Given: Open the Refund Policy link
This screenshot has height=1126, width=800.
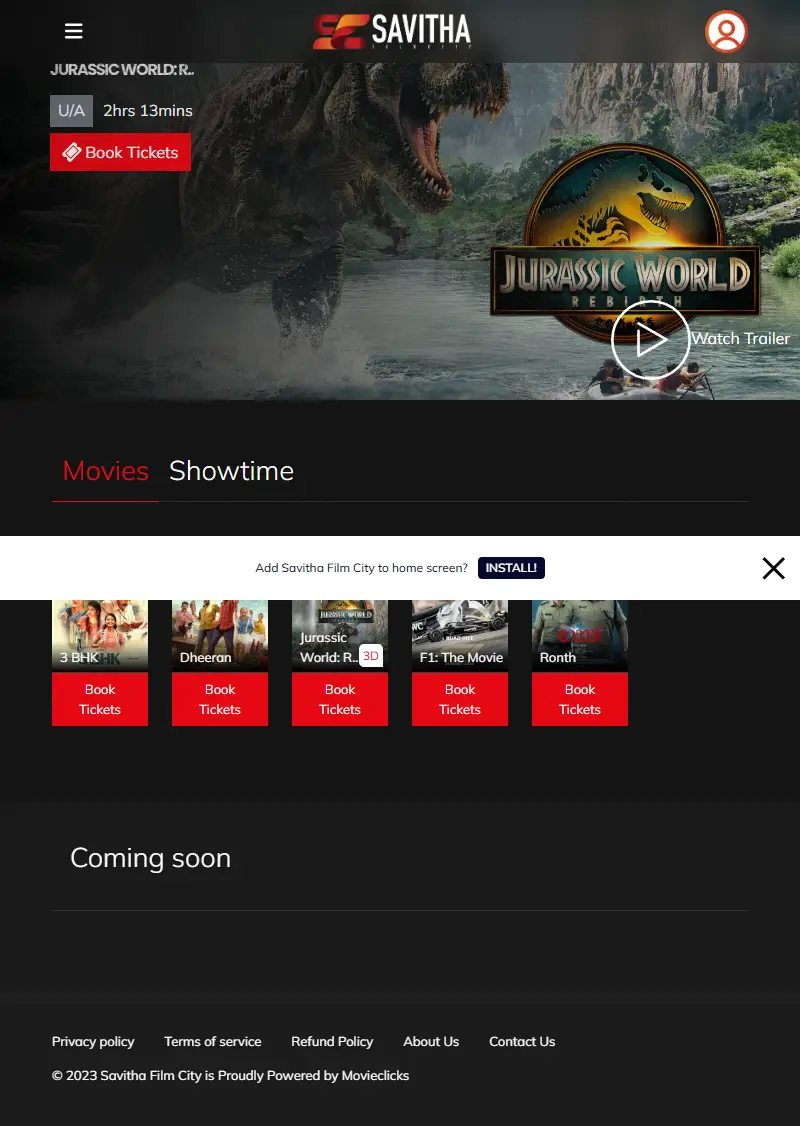Looking at the screenshot, I should (332, 1042).
